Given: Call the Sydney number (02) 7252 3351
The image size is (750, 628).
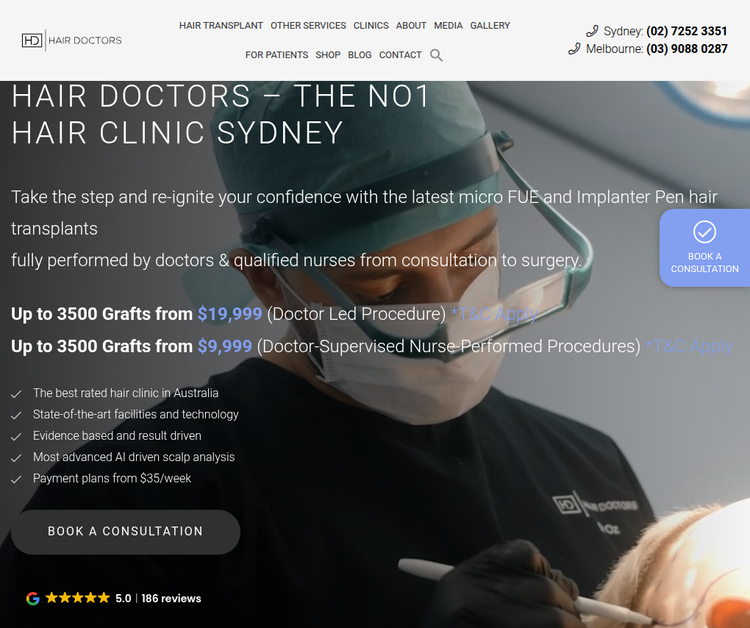Looking at the screenshot, I should [686, 31].
